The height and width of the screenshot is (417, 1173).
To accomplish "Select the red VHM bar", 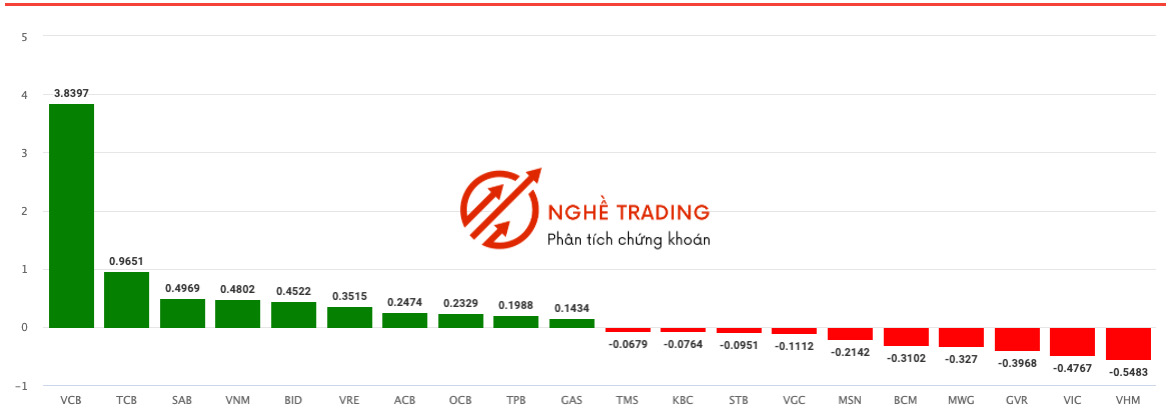I will coord(1128,344).
